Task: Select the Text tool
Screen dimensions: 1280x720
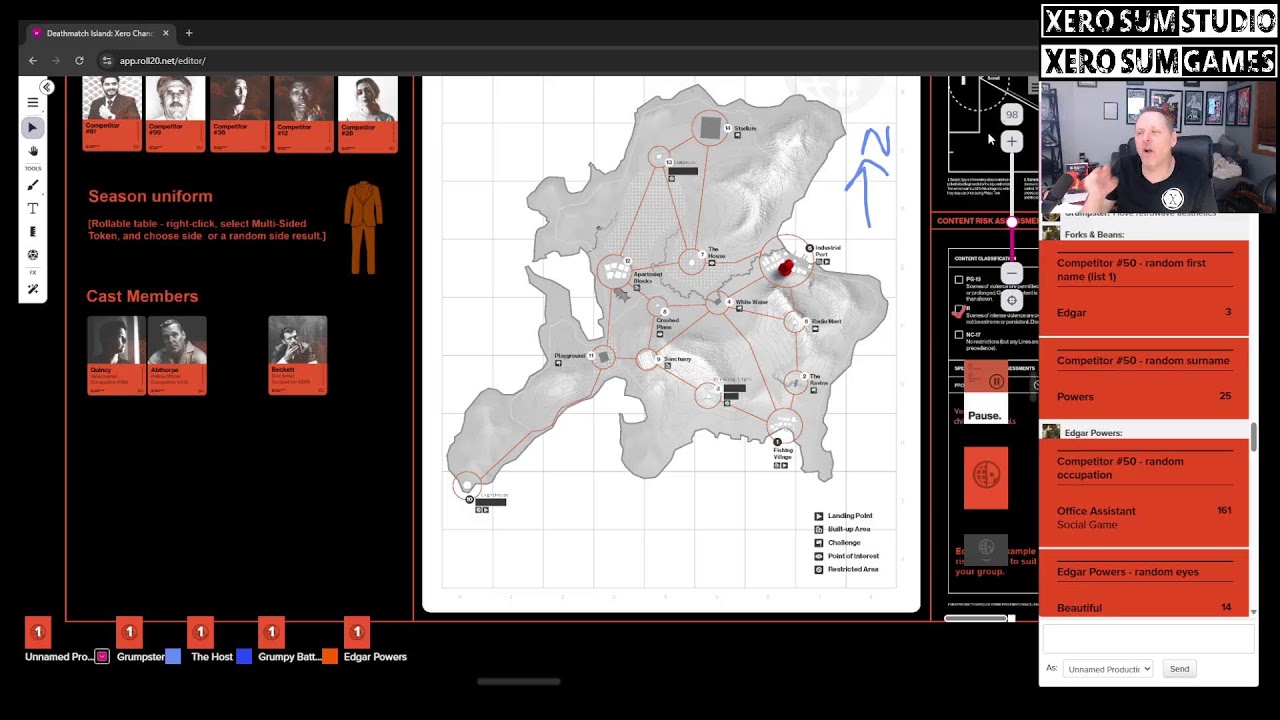Action: click(x=33, y=208)
